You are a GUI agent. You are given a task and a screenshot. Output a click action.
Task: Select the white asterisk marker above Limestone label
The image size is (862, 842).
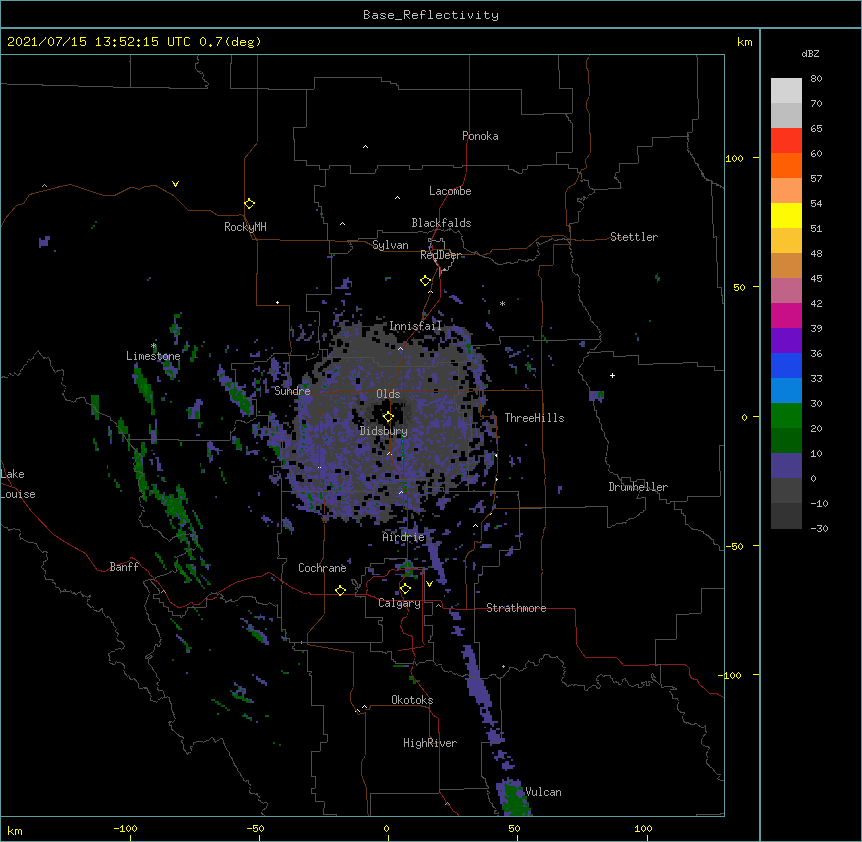tap(154, 346)
